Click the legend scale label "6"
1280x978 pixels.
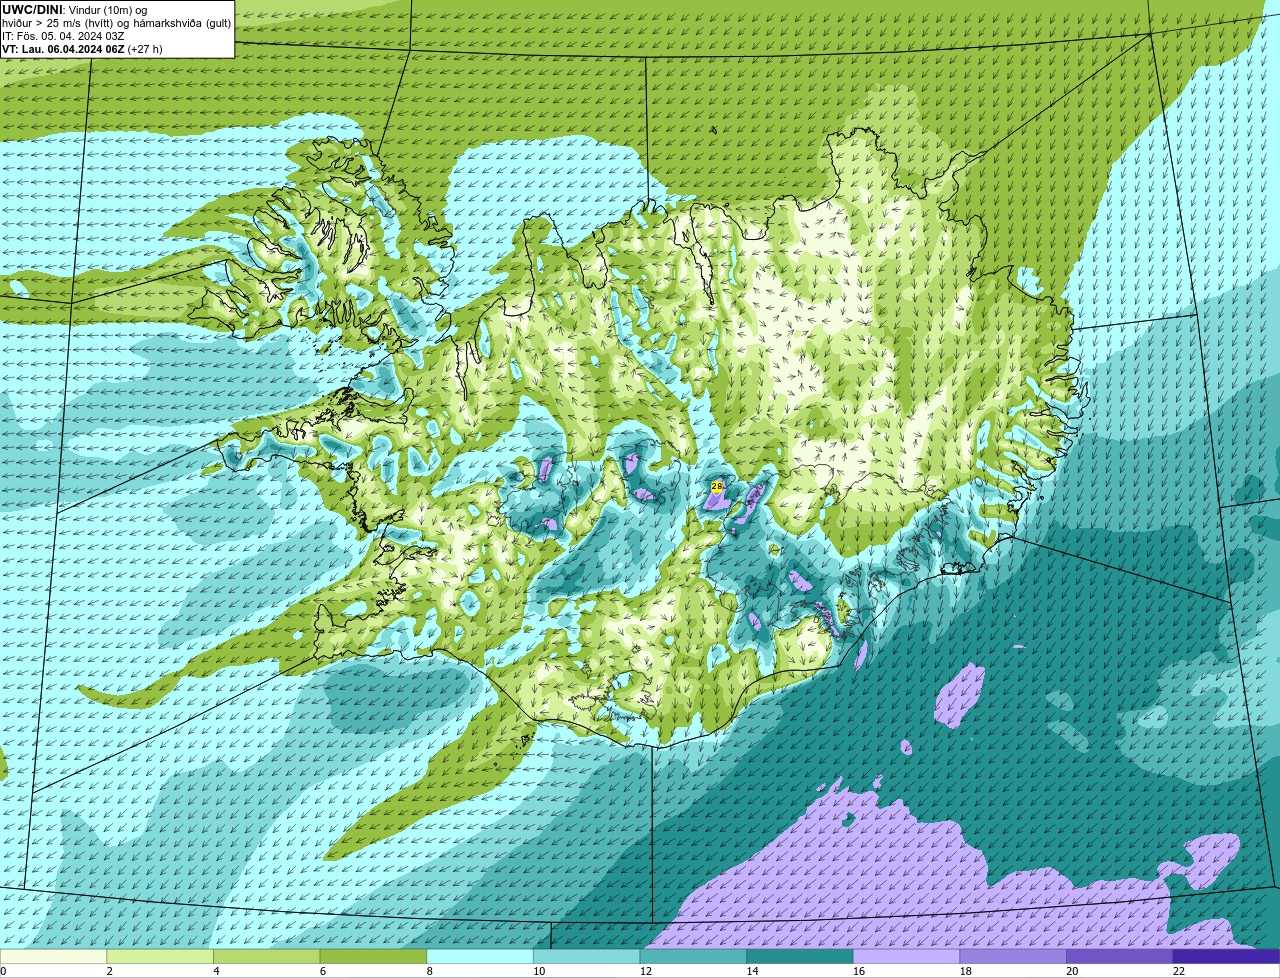(322, 971)
